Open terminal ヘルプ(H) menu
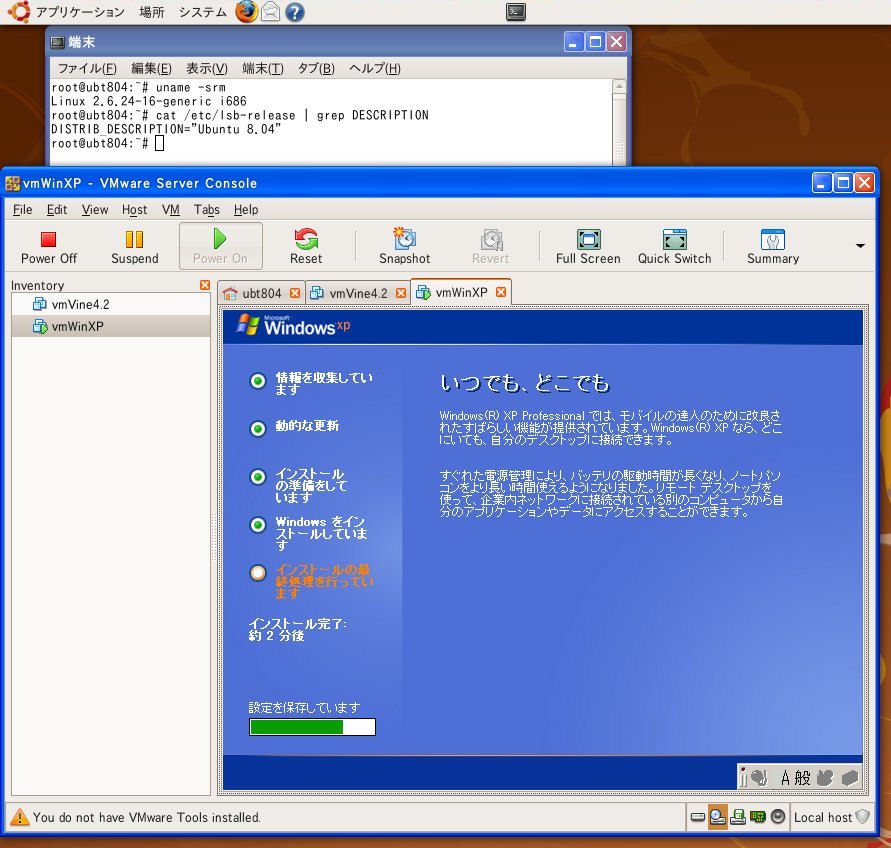This screenshot has height=848, width=891. [x=374, y=69]
